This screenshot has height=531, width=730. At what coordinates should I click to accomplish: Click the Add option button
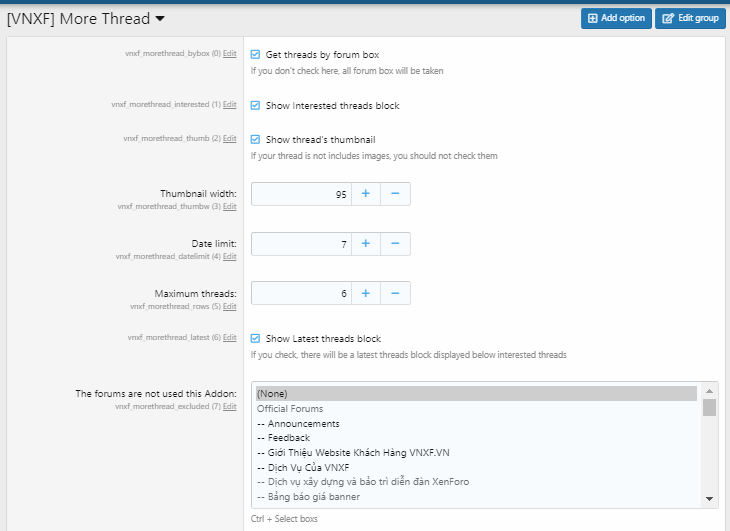[x=616, y=18]
